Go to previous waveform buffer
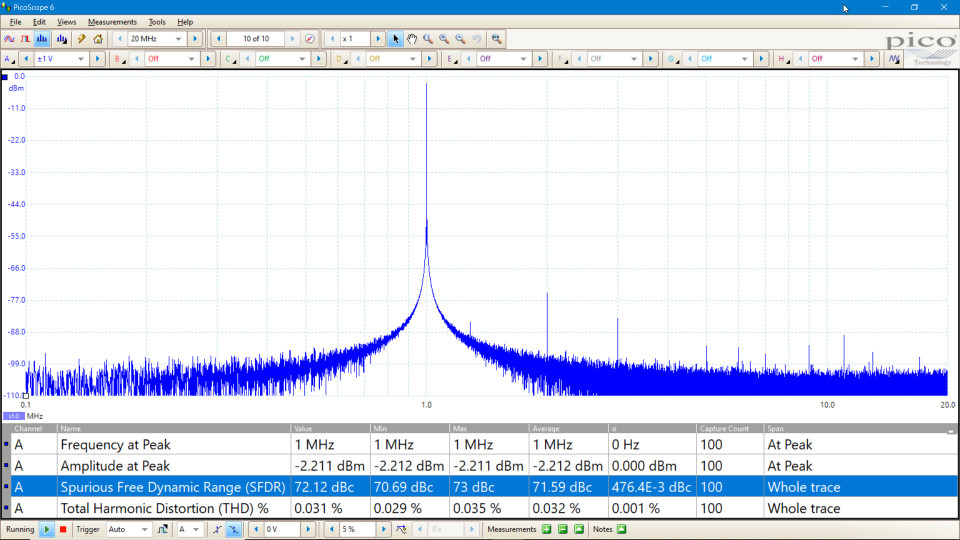Viewport: 960px width, 540px height. click(x=218, y=39)
